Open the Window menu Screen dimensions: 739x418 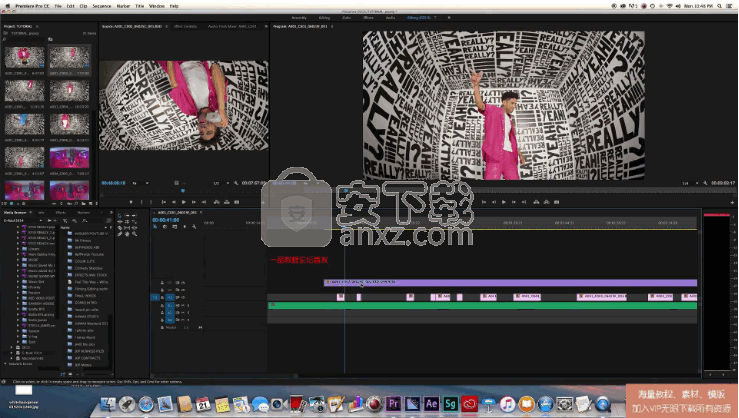(156, 6)
